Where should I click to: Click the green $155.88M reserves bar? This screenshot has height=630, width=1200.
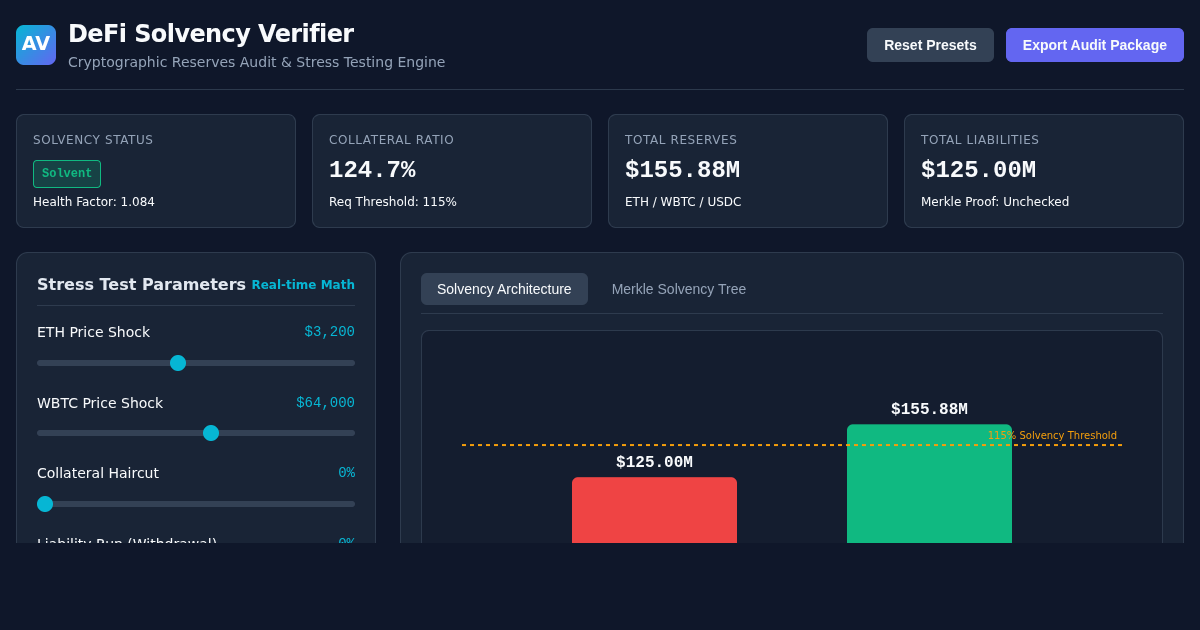(x=929, y=484)
